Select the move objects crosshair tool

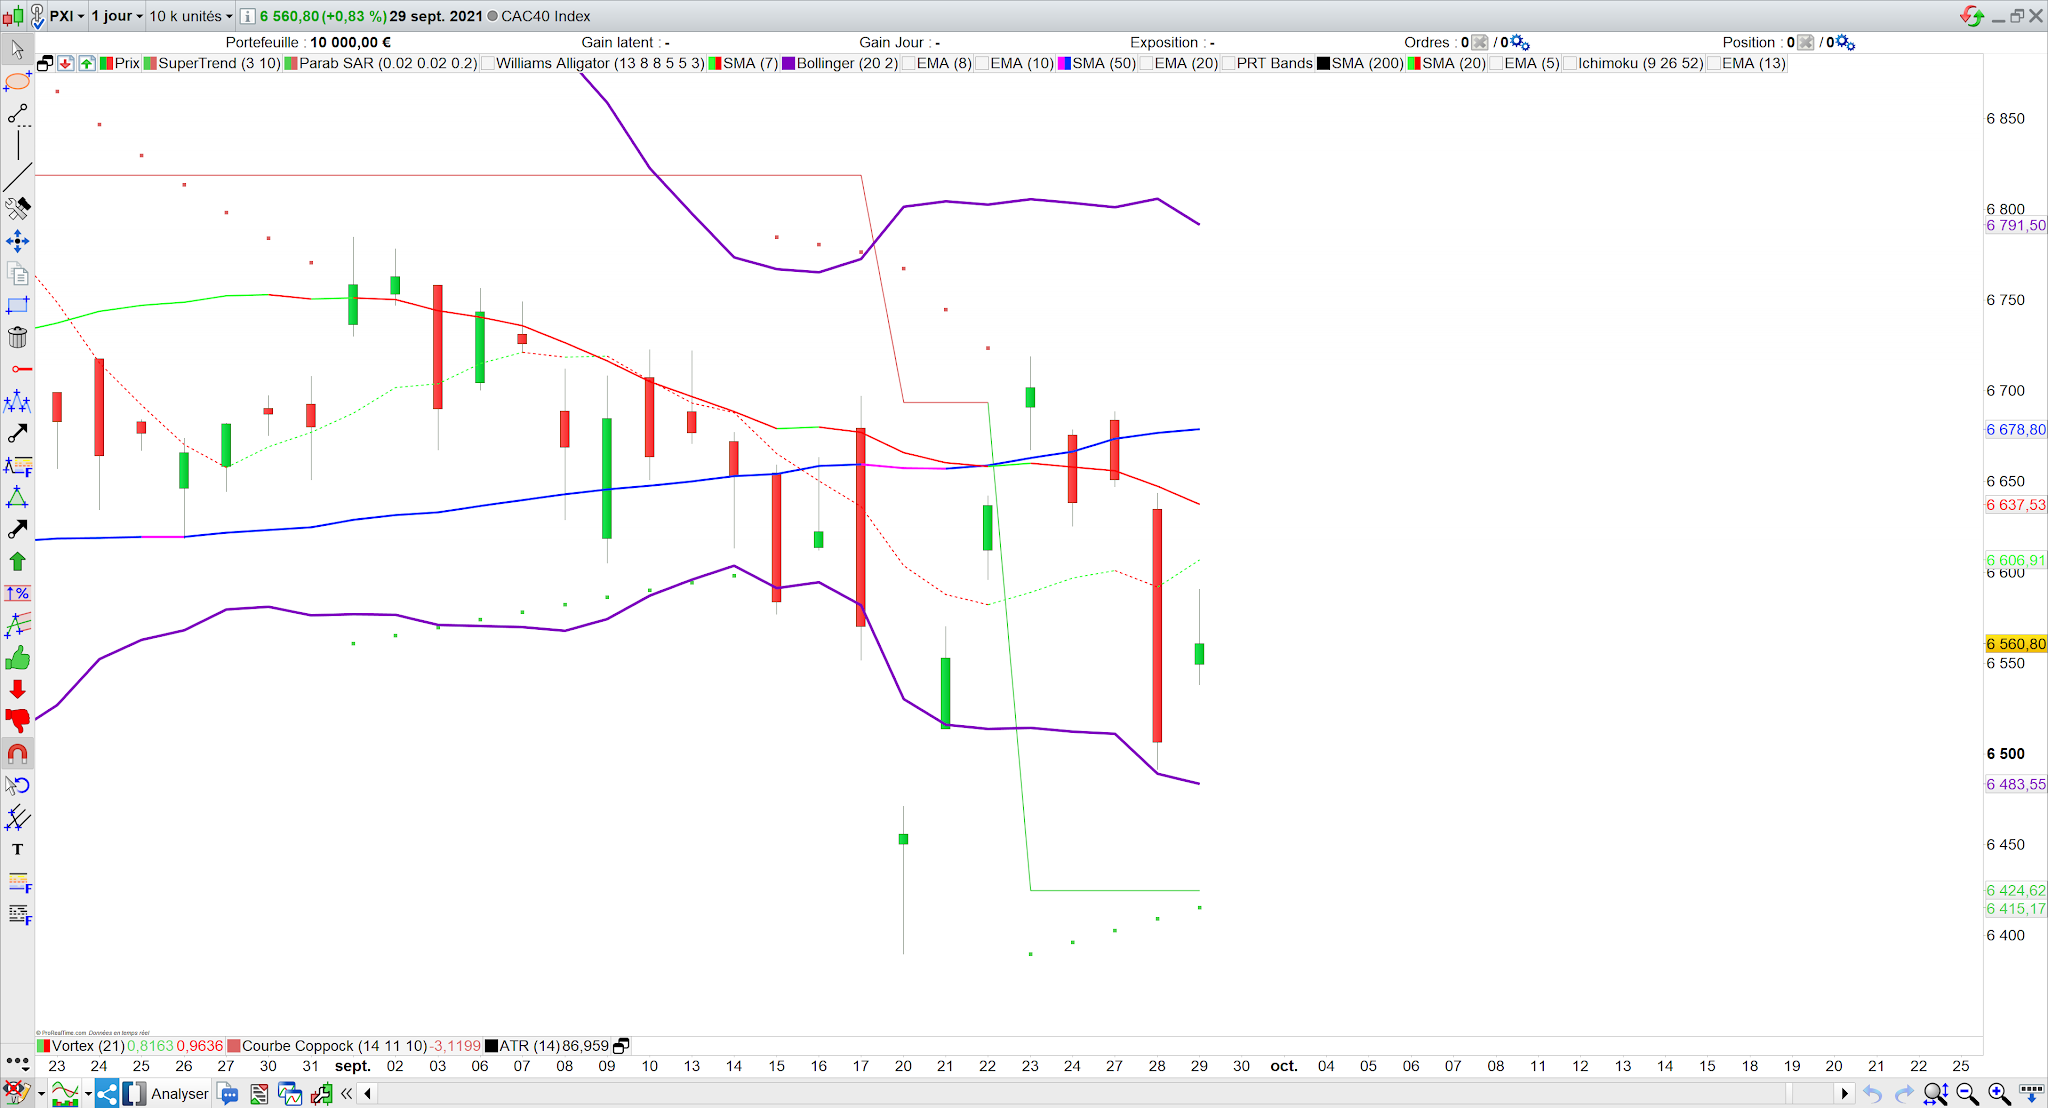(17, 241)
